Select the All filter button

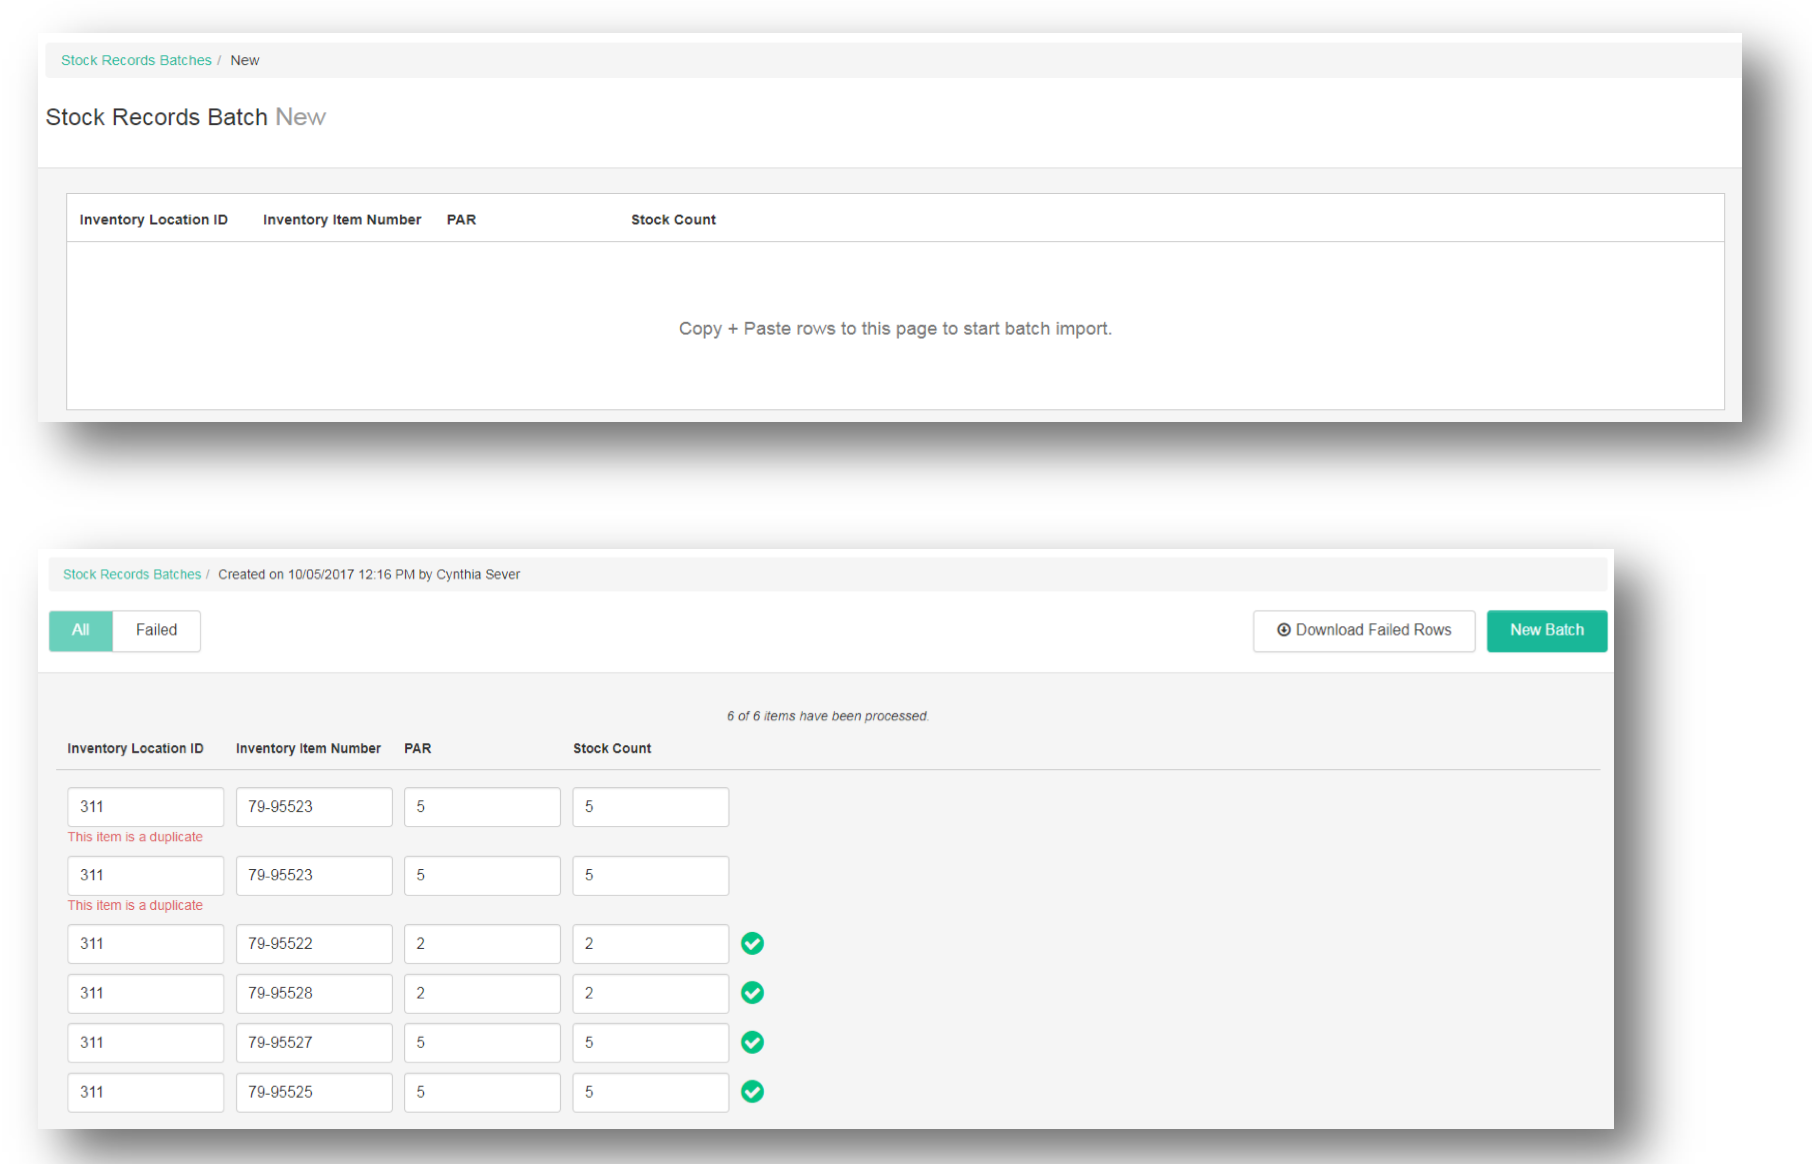click(x=80, y=630)
